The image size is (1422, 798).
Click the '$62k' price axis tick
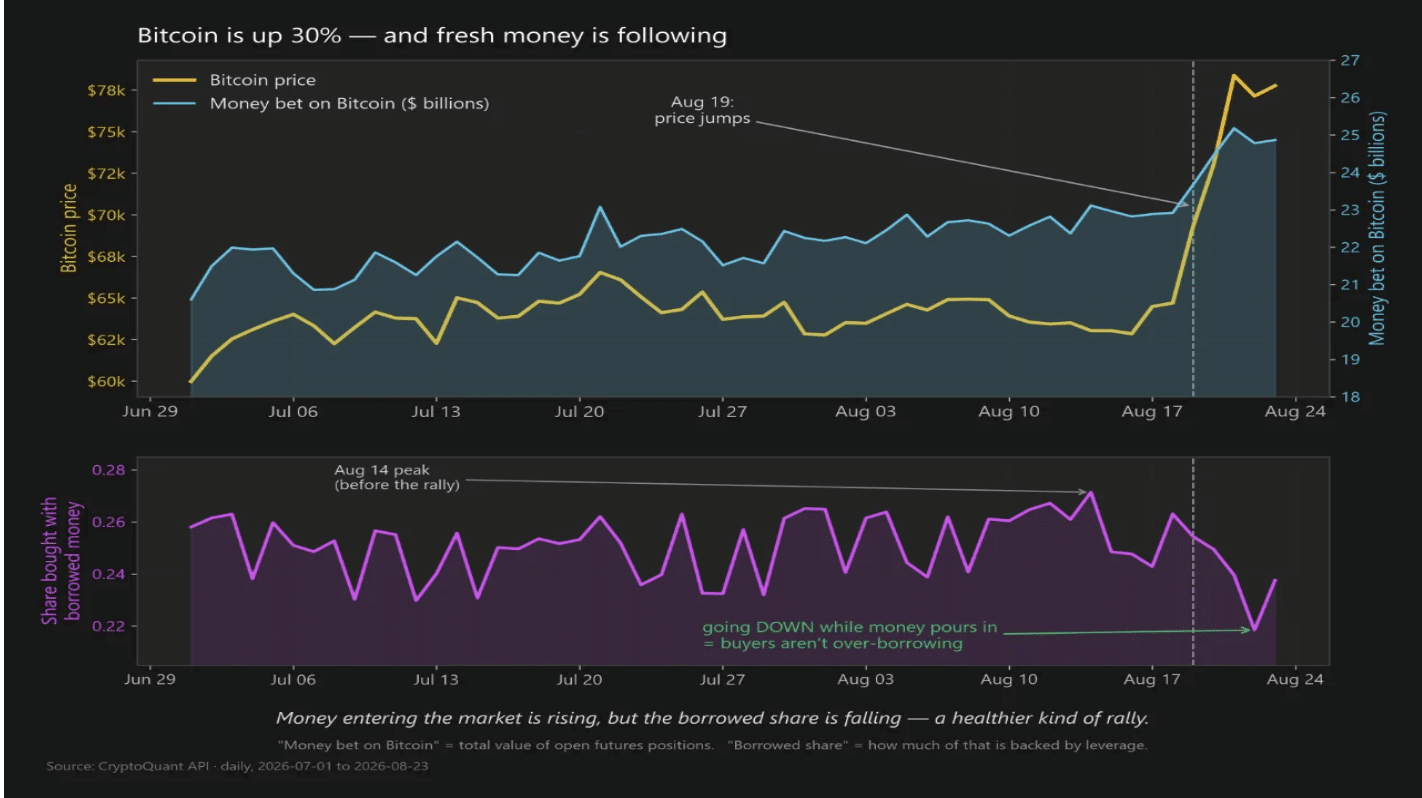pos(106,340)
